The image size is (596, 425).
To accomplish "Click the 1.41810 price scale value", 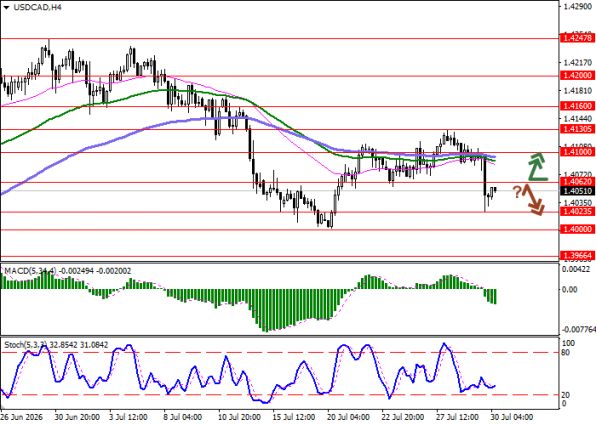I will pos(577,90).
